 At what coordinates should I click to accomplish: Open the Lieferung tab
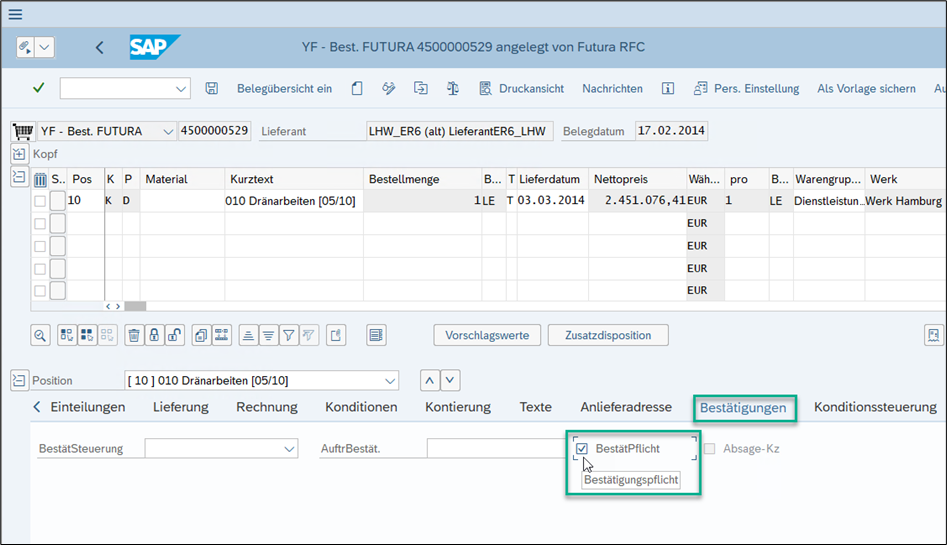click(x=180, y=407)
